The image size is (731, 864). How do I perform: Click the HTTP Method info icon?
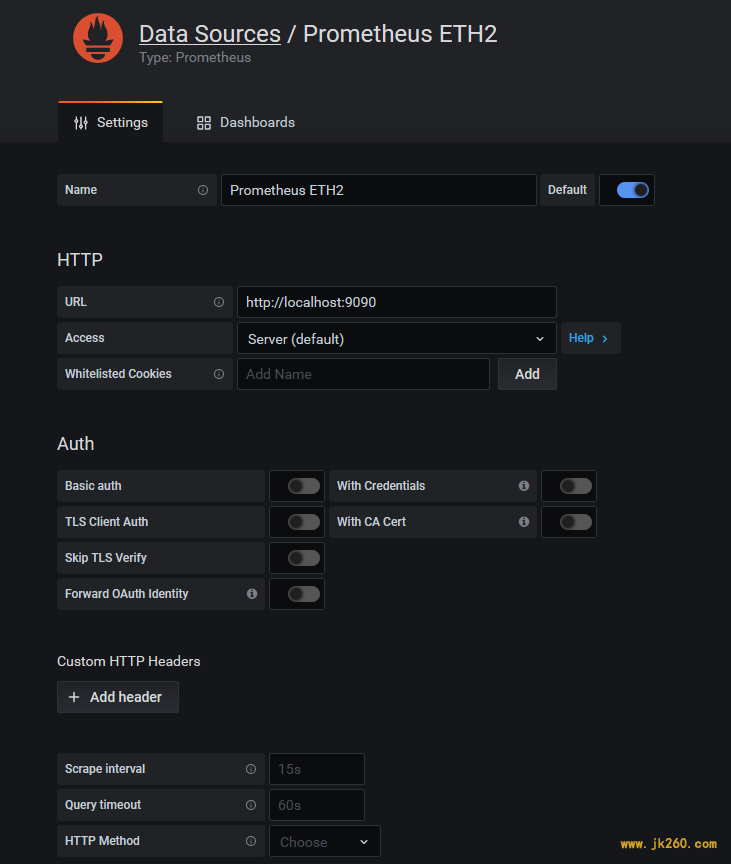click(251, 841)
